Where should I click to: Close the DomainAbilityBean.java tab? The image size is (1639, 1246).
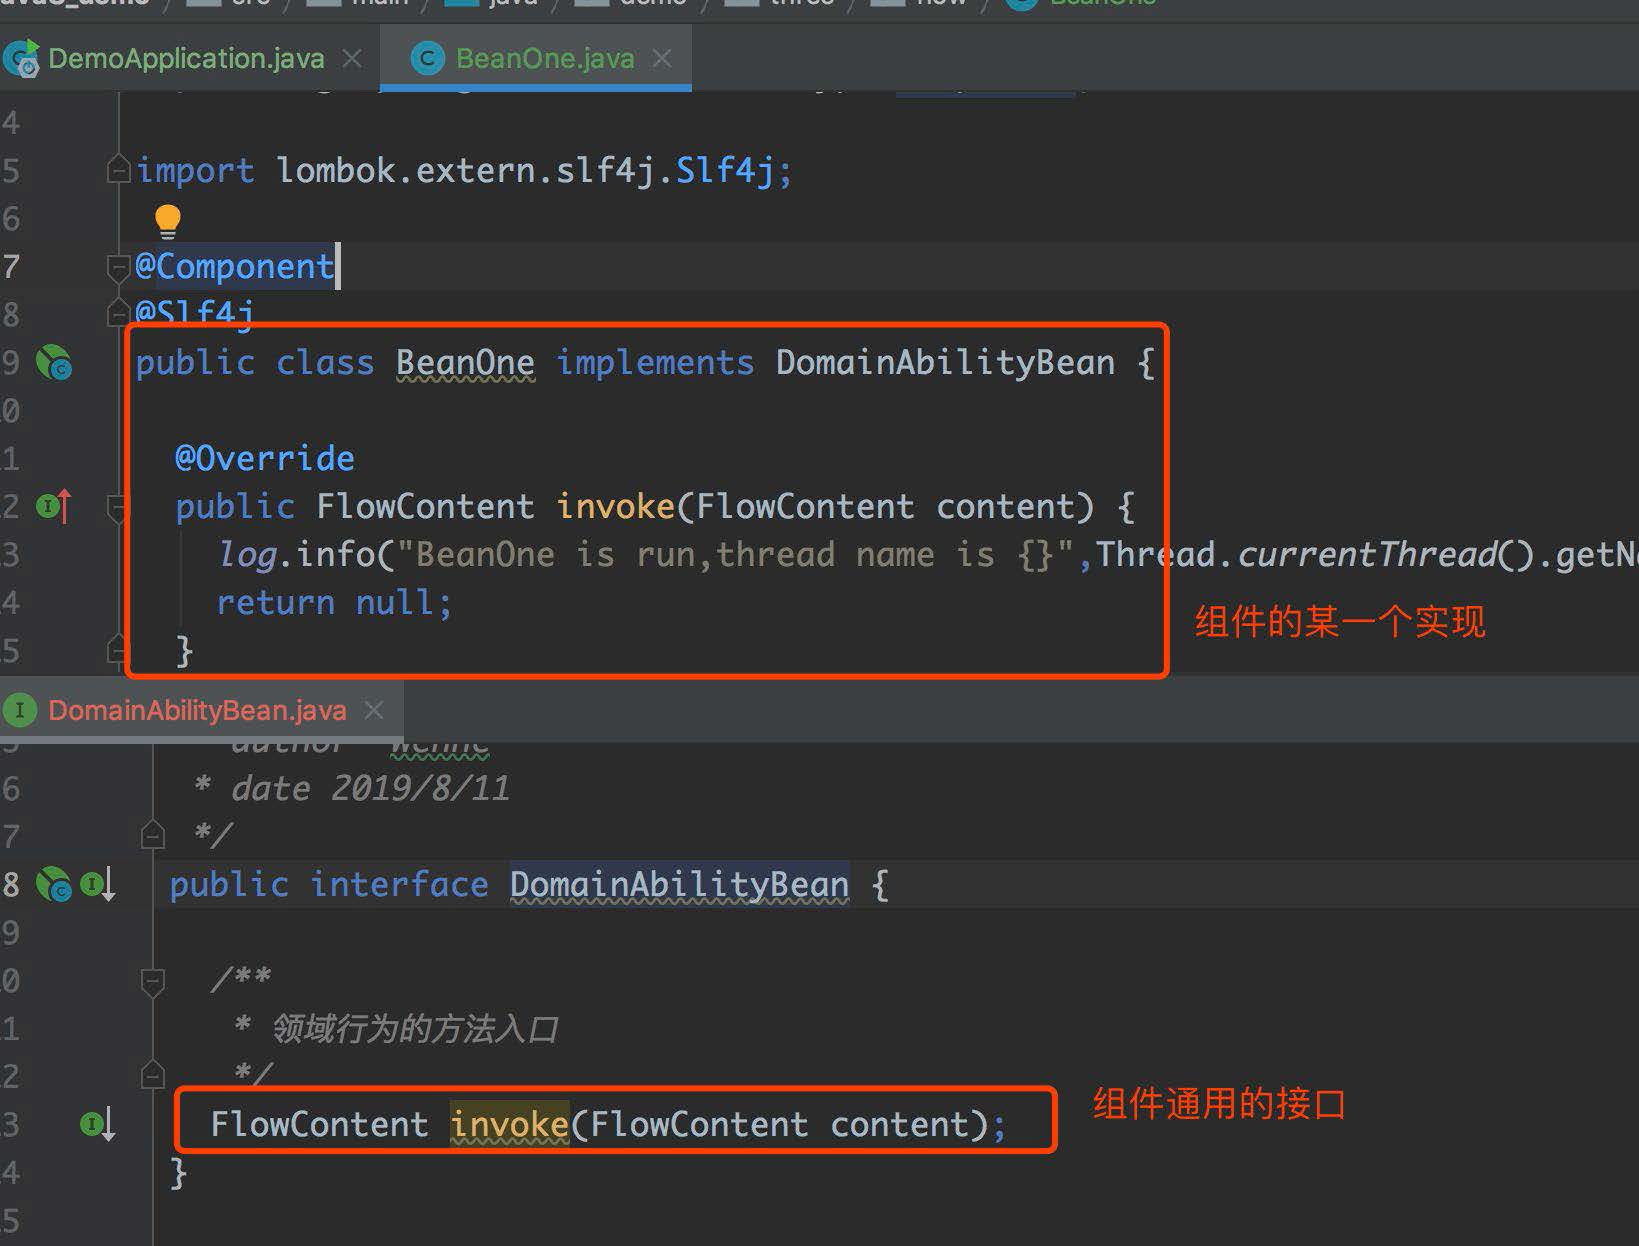click(x=374, y=710)
